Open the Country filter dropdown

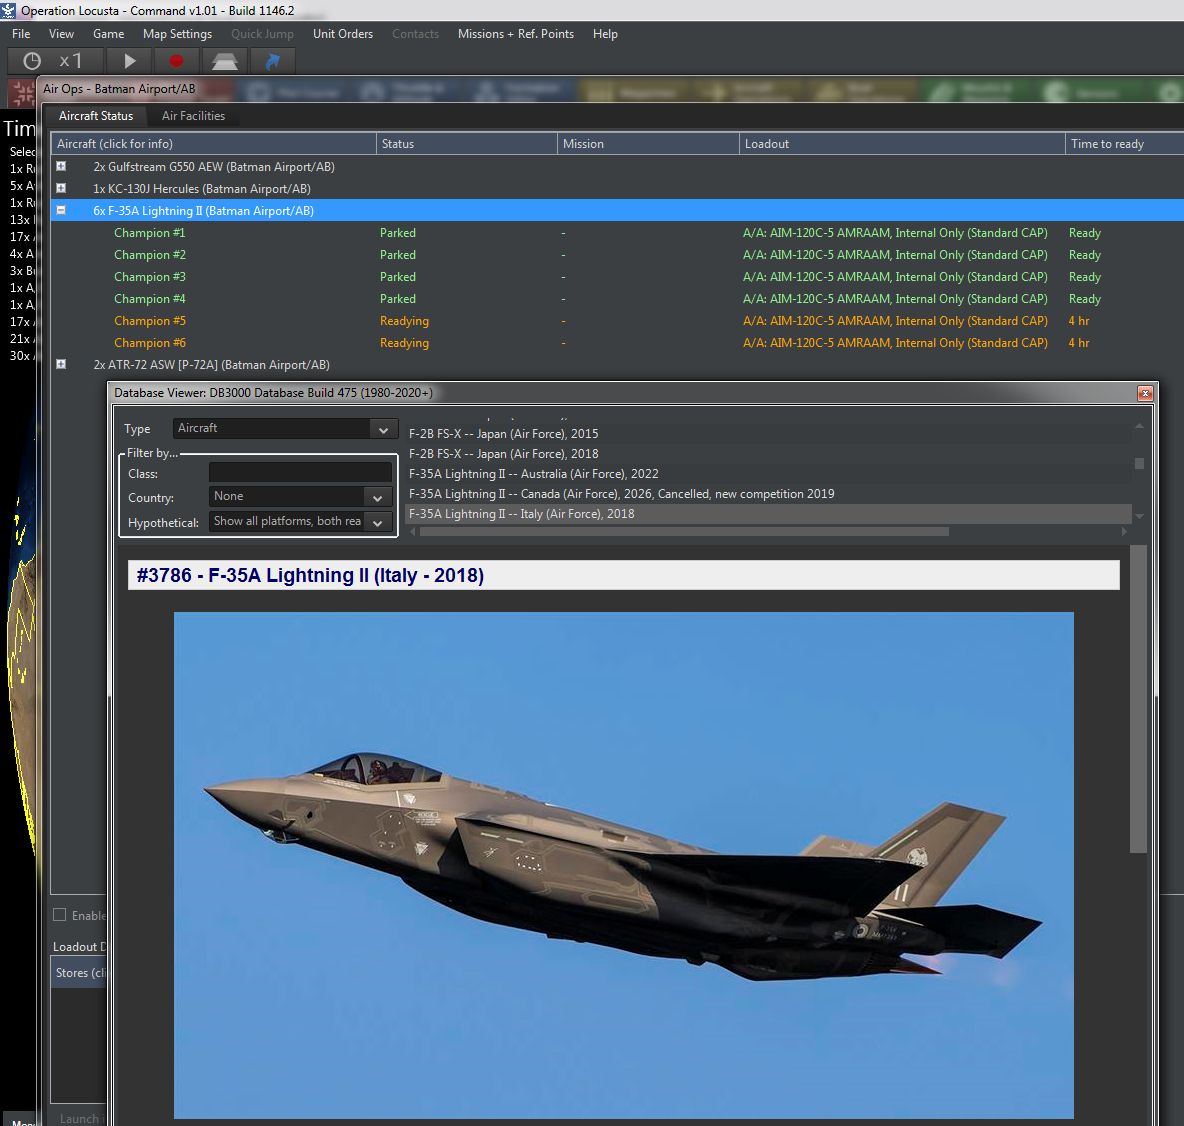300,497
